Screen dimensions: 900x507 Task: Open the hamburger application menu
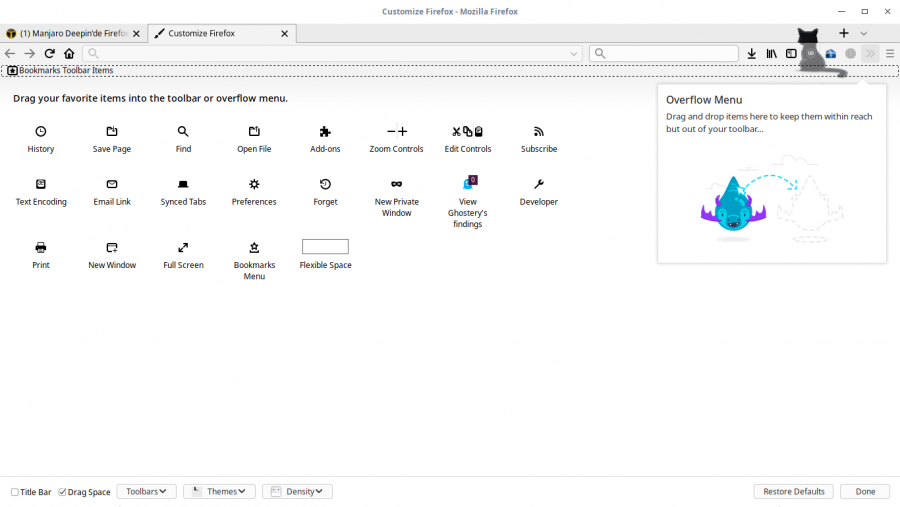pos(890,53)
